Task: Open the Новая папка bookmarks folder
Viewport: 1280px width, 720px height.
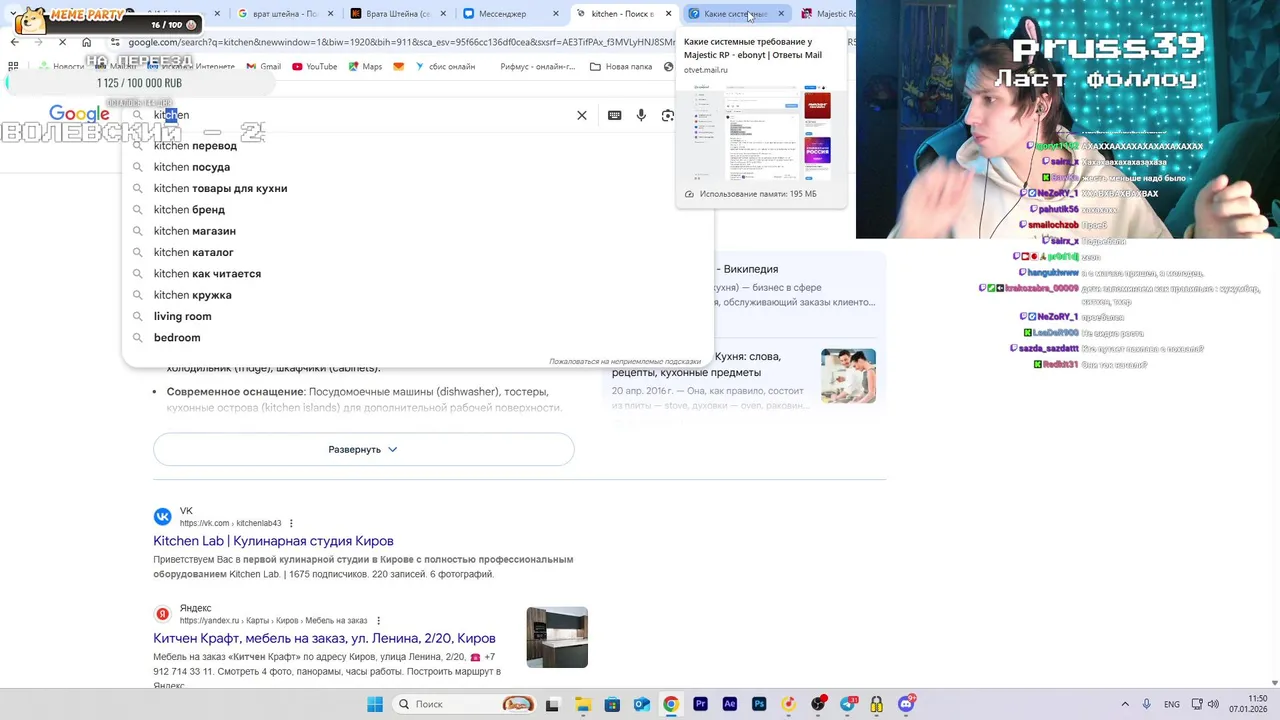Action: (621, 66)
